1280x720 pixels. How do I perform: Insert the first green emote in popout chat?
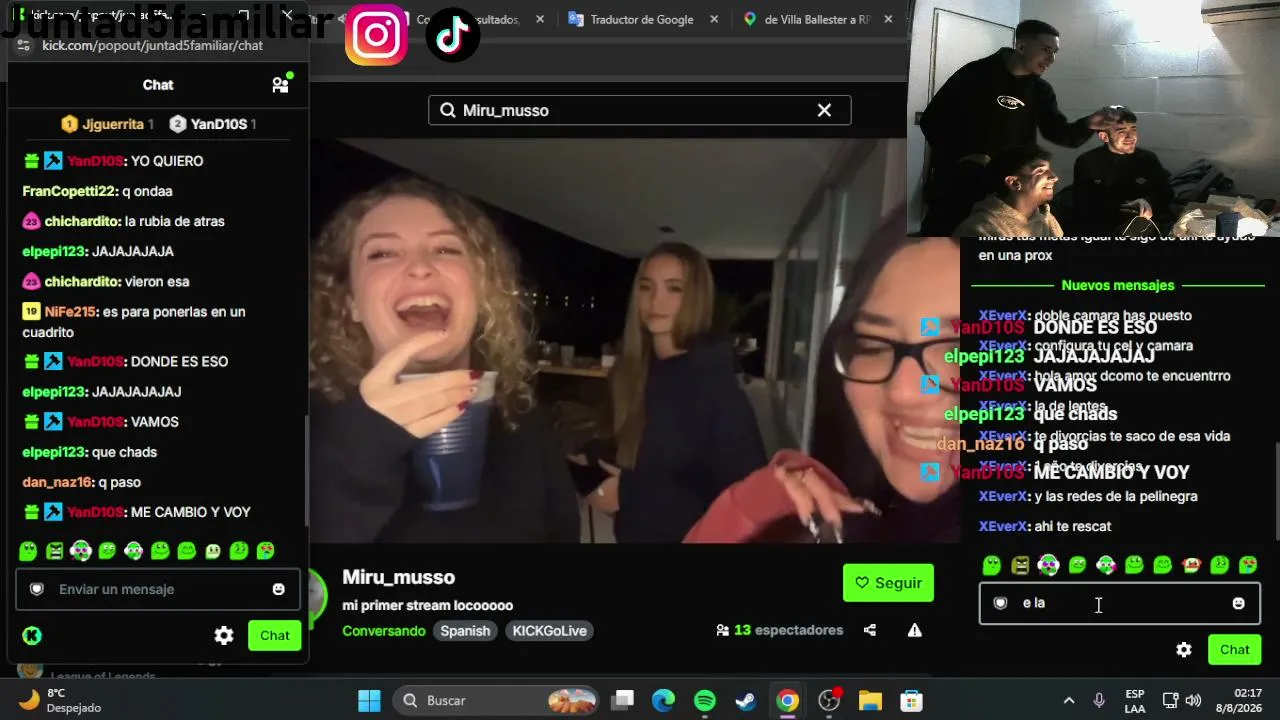click(28, 551)
